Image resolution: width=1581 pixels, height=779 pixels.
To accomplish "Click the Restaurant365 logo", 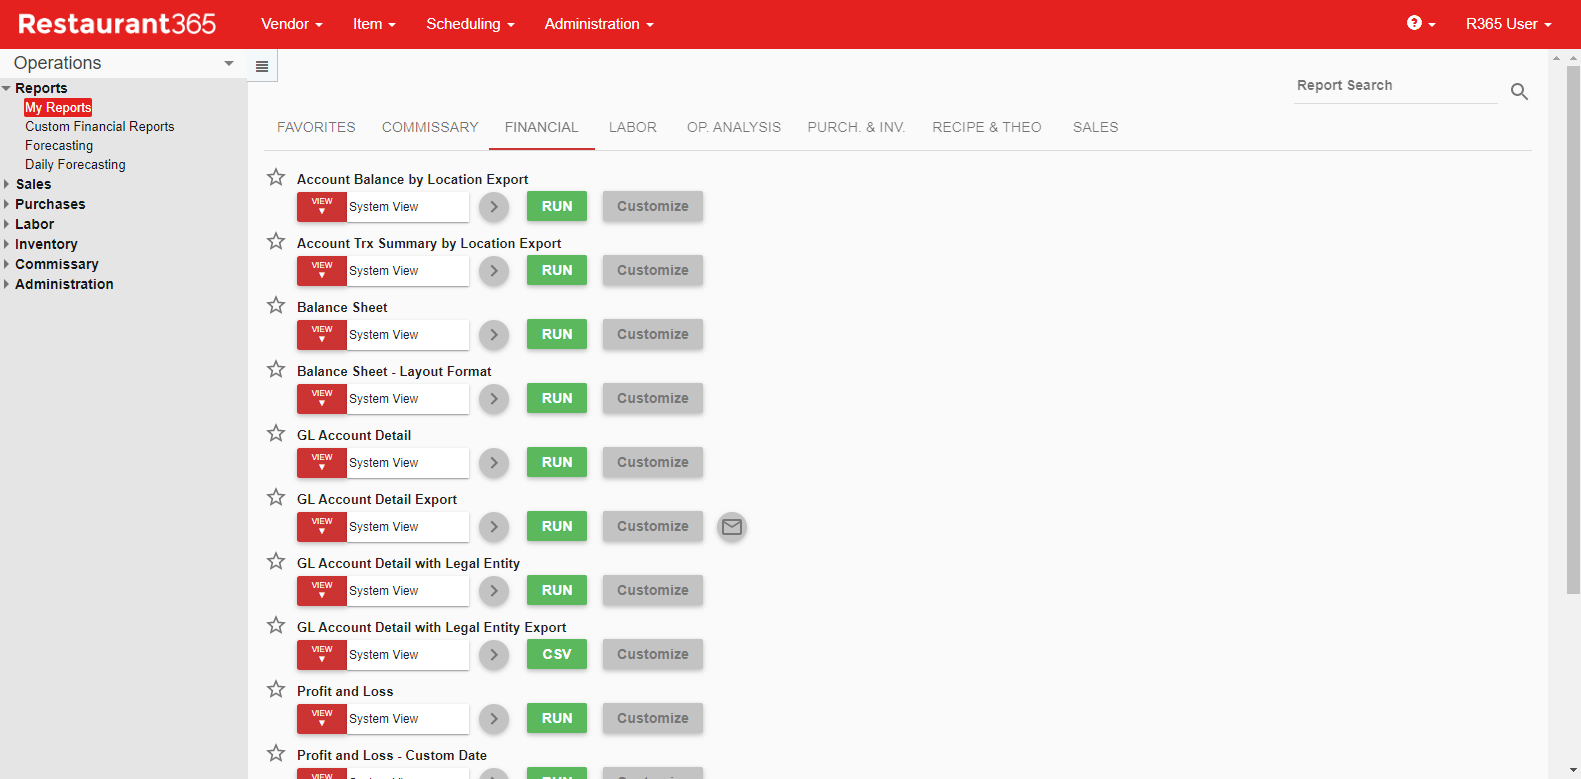I will coord(117,24).
